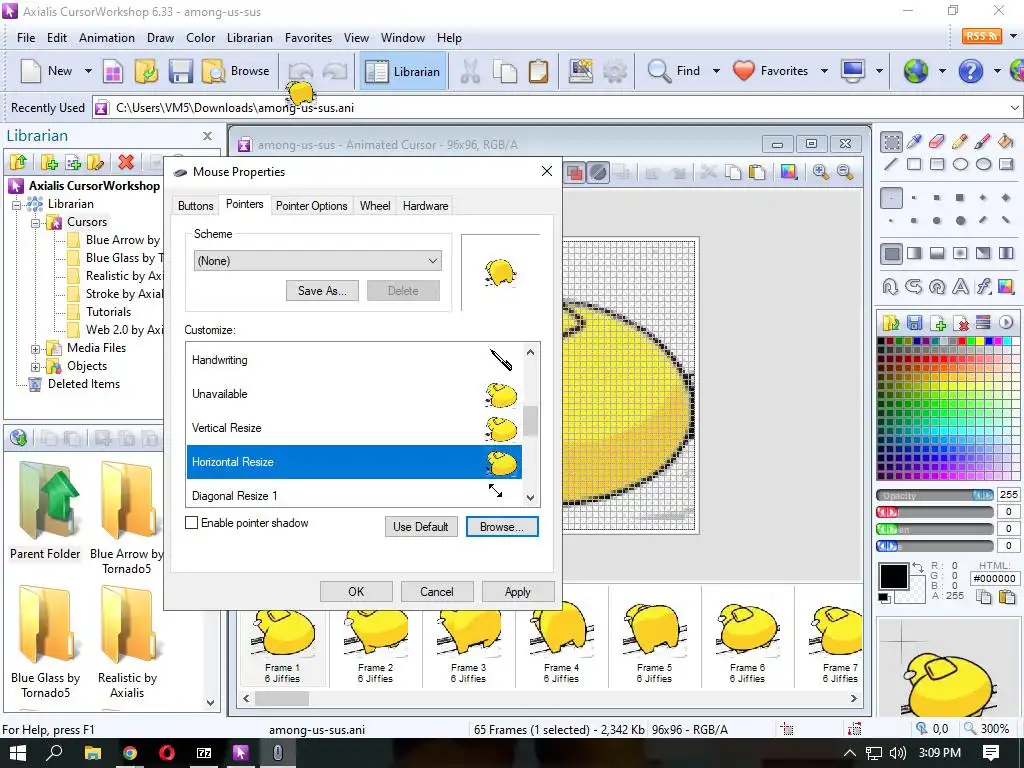Screen dimensions: 1024x768
Task: Open the Chrome icon in taskbar
Action: point(129,753)
